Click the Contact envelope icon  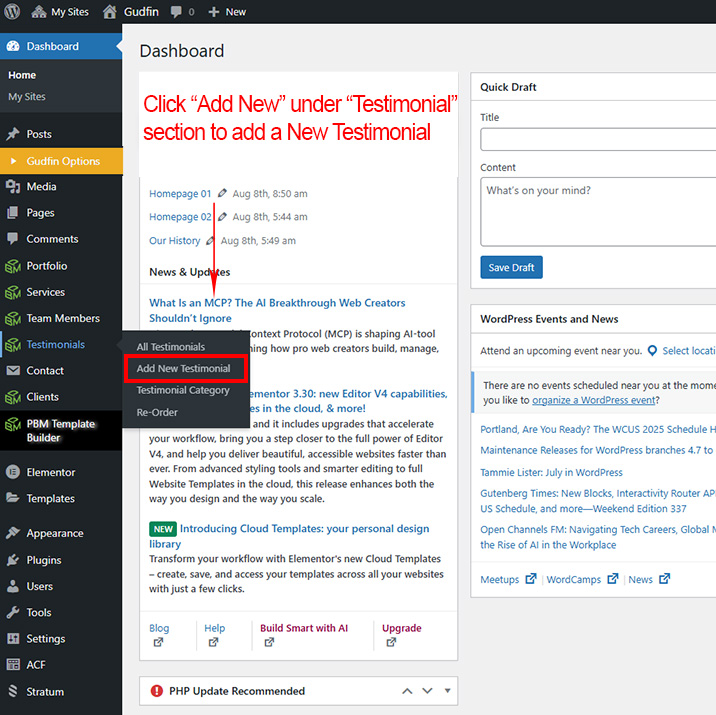coord(13,371)
